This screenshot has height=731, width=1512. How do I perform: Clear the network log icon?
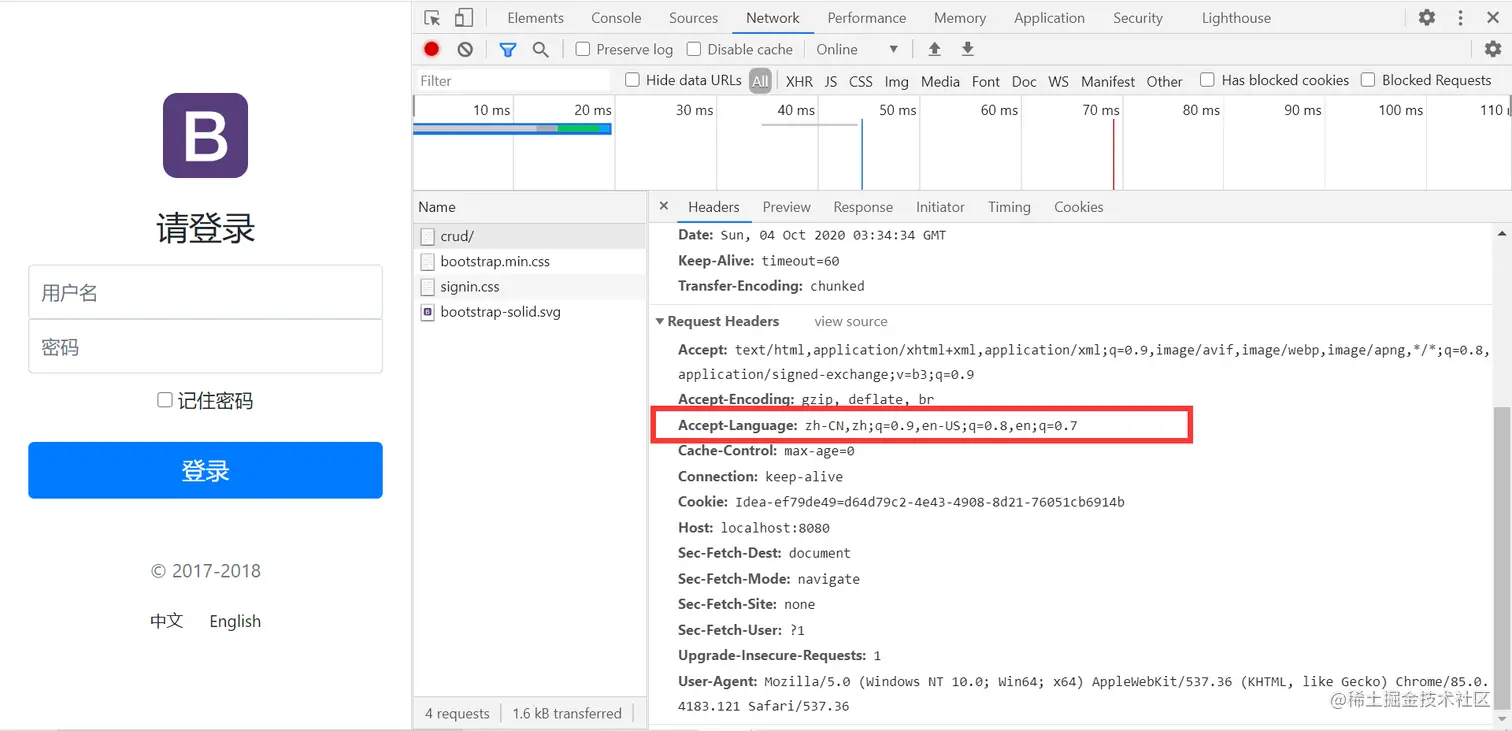[465, 49]
